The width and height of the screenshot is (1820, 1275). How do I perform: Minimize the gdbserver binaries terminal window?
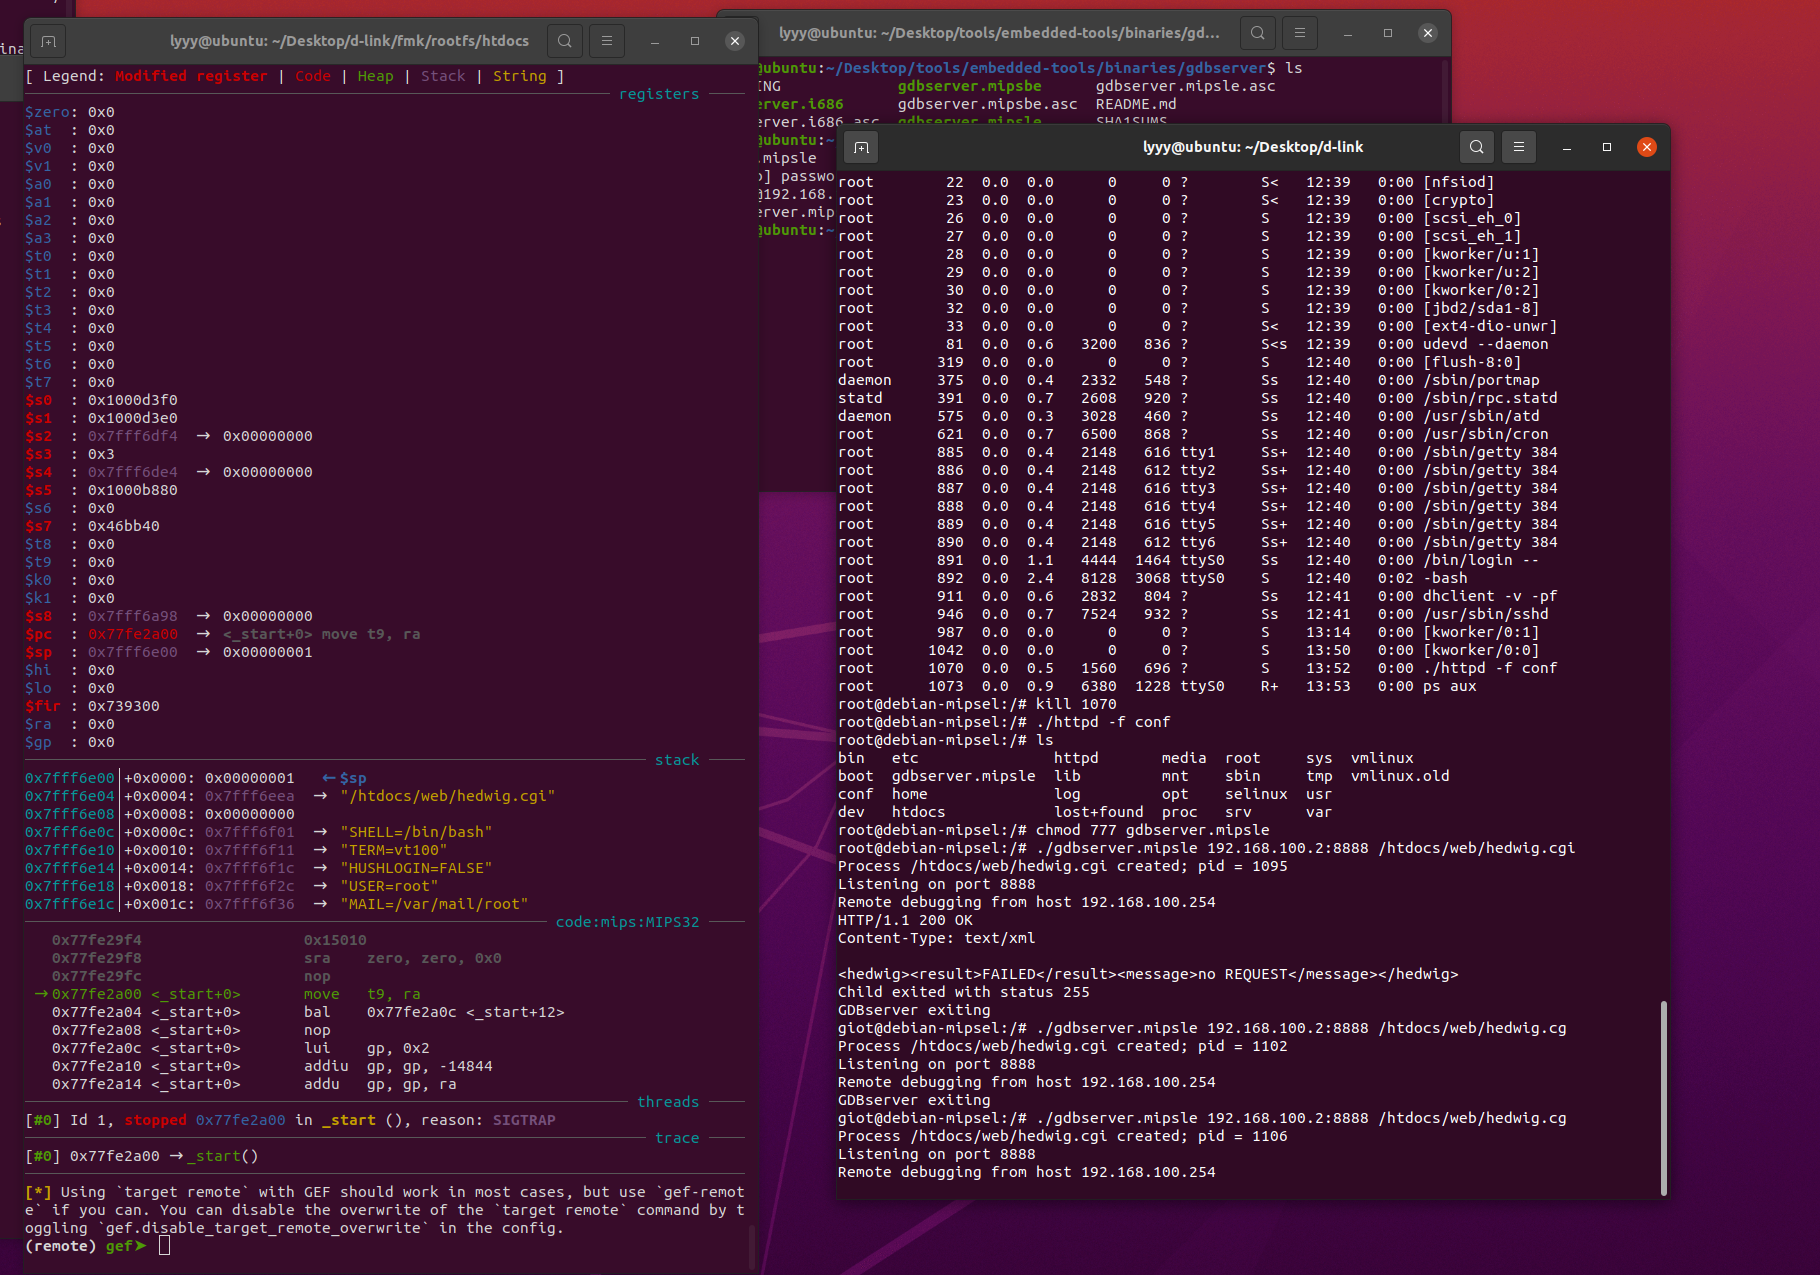[x=1348, y=33]
